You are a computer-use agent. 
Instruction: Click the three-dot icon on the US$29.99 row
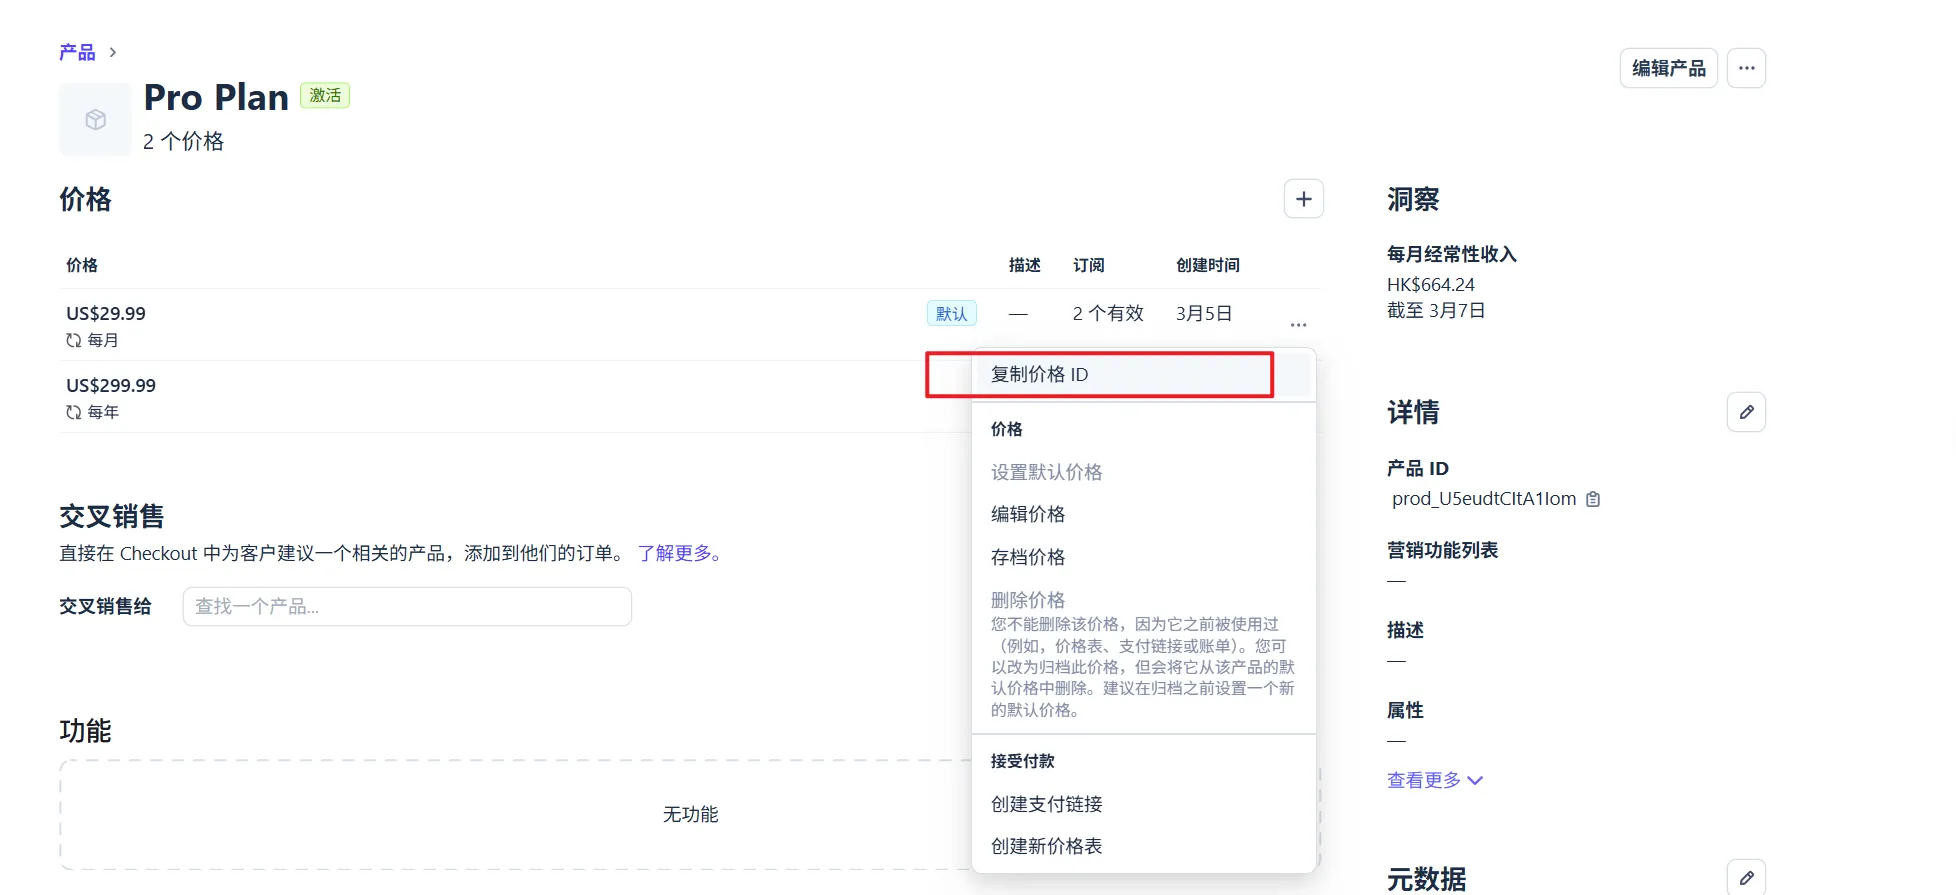pos(1298,325)
